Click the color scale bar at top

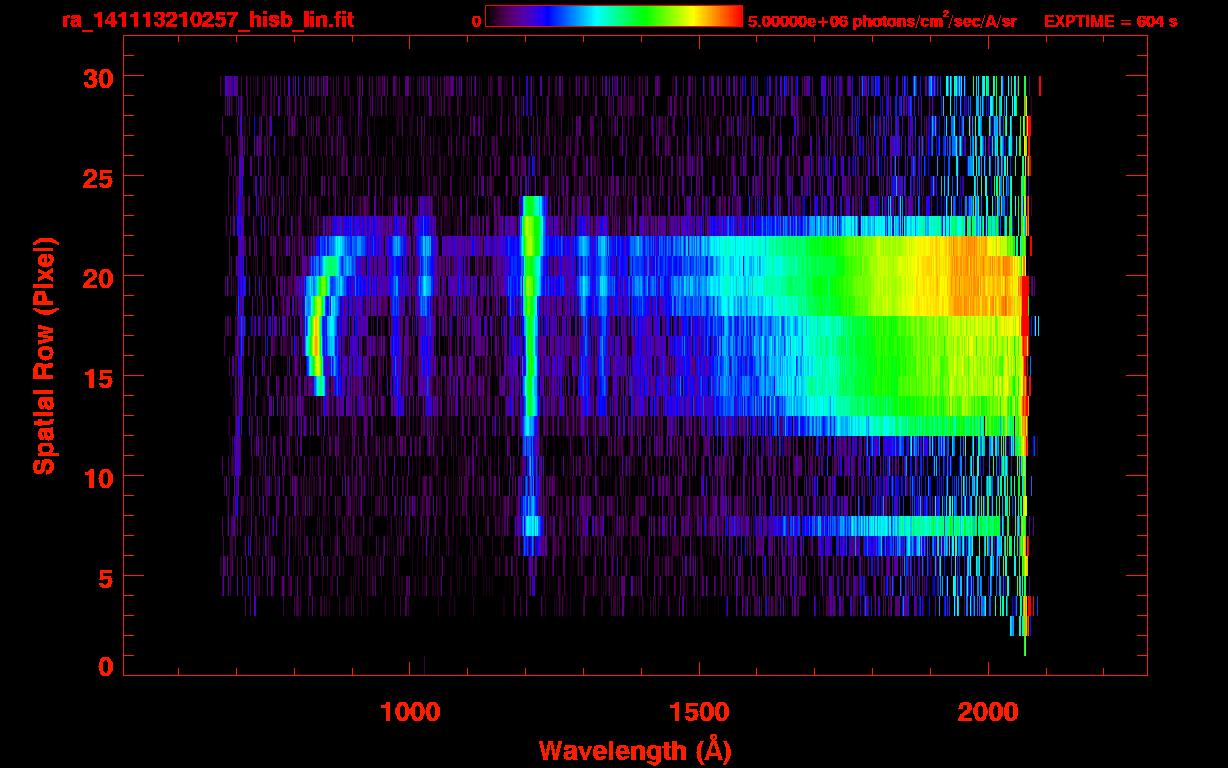click(614, 16)
